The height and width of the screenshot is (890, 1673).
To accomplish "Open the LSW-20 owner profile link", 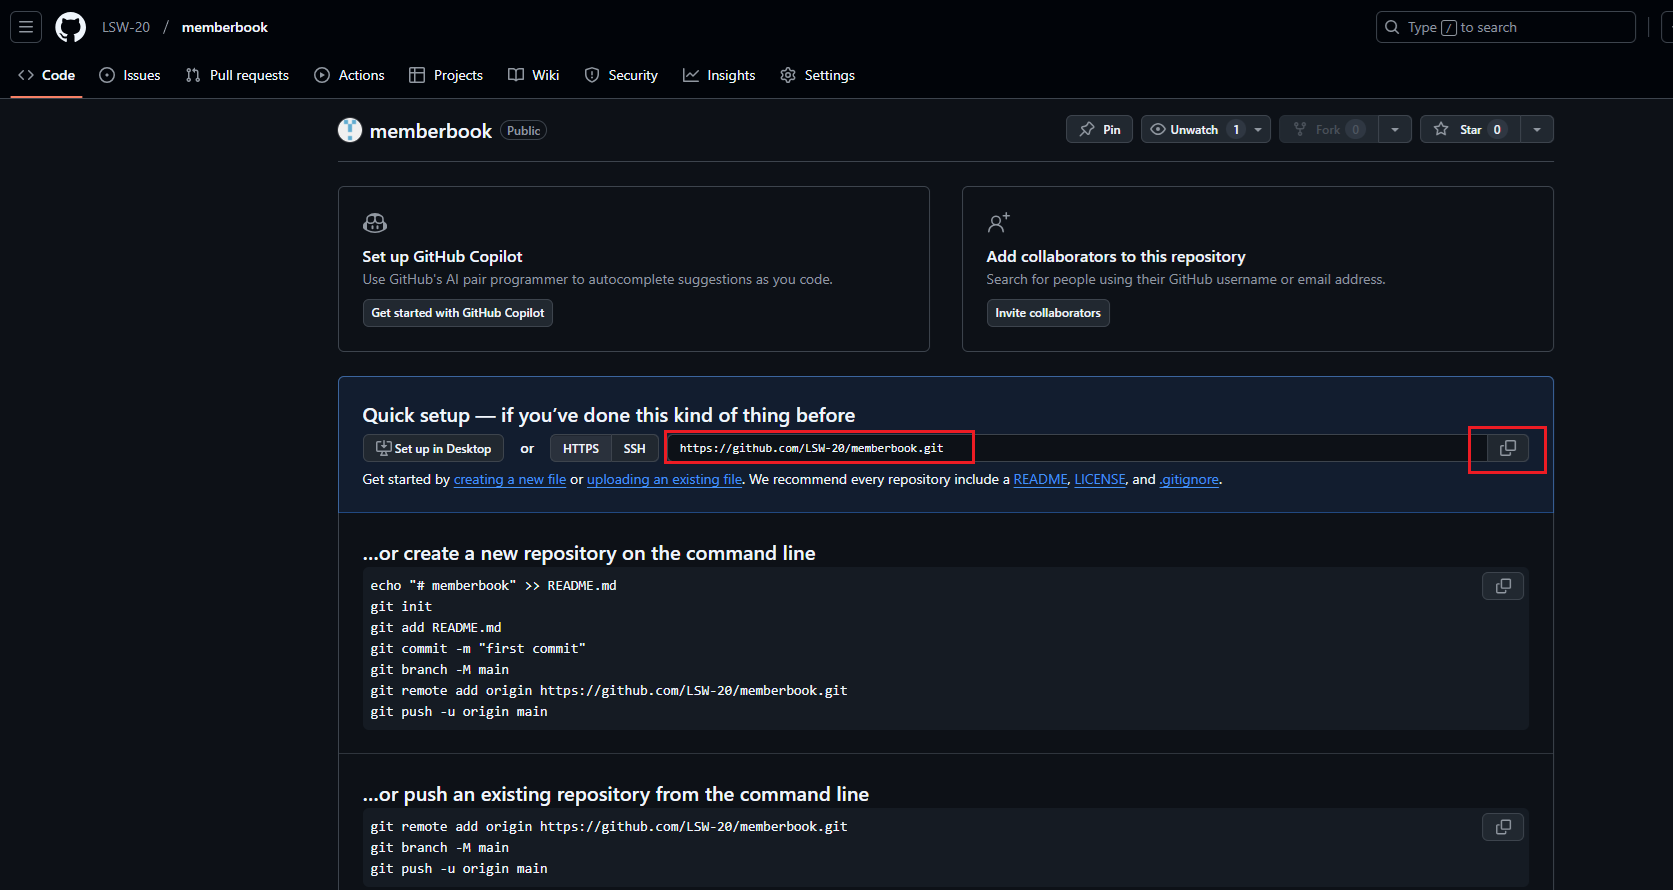I will [x=126, y=27].
